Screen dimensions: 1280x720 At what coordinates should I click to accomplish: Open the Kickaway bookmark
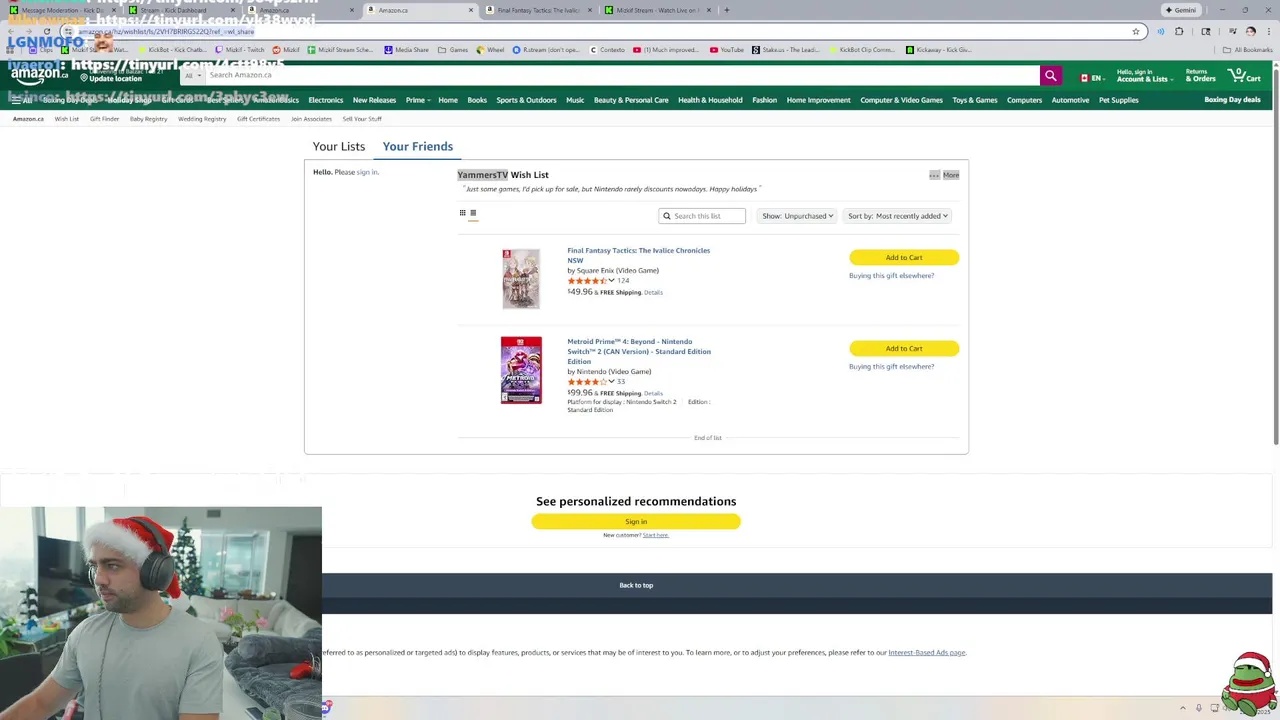[939, 49]
